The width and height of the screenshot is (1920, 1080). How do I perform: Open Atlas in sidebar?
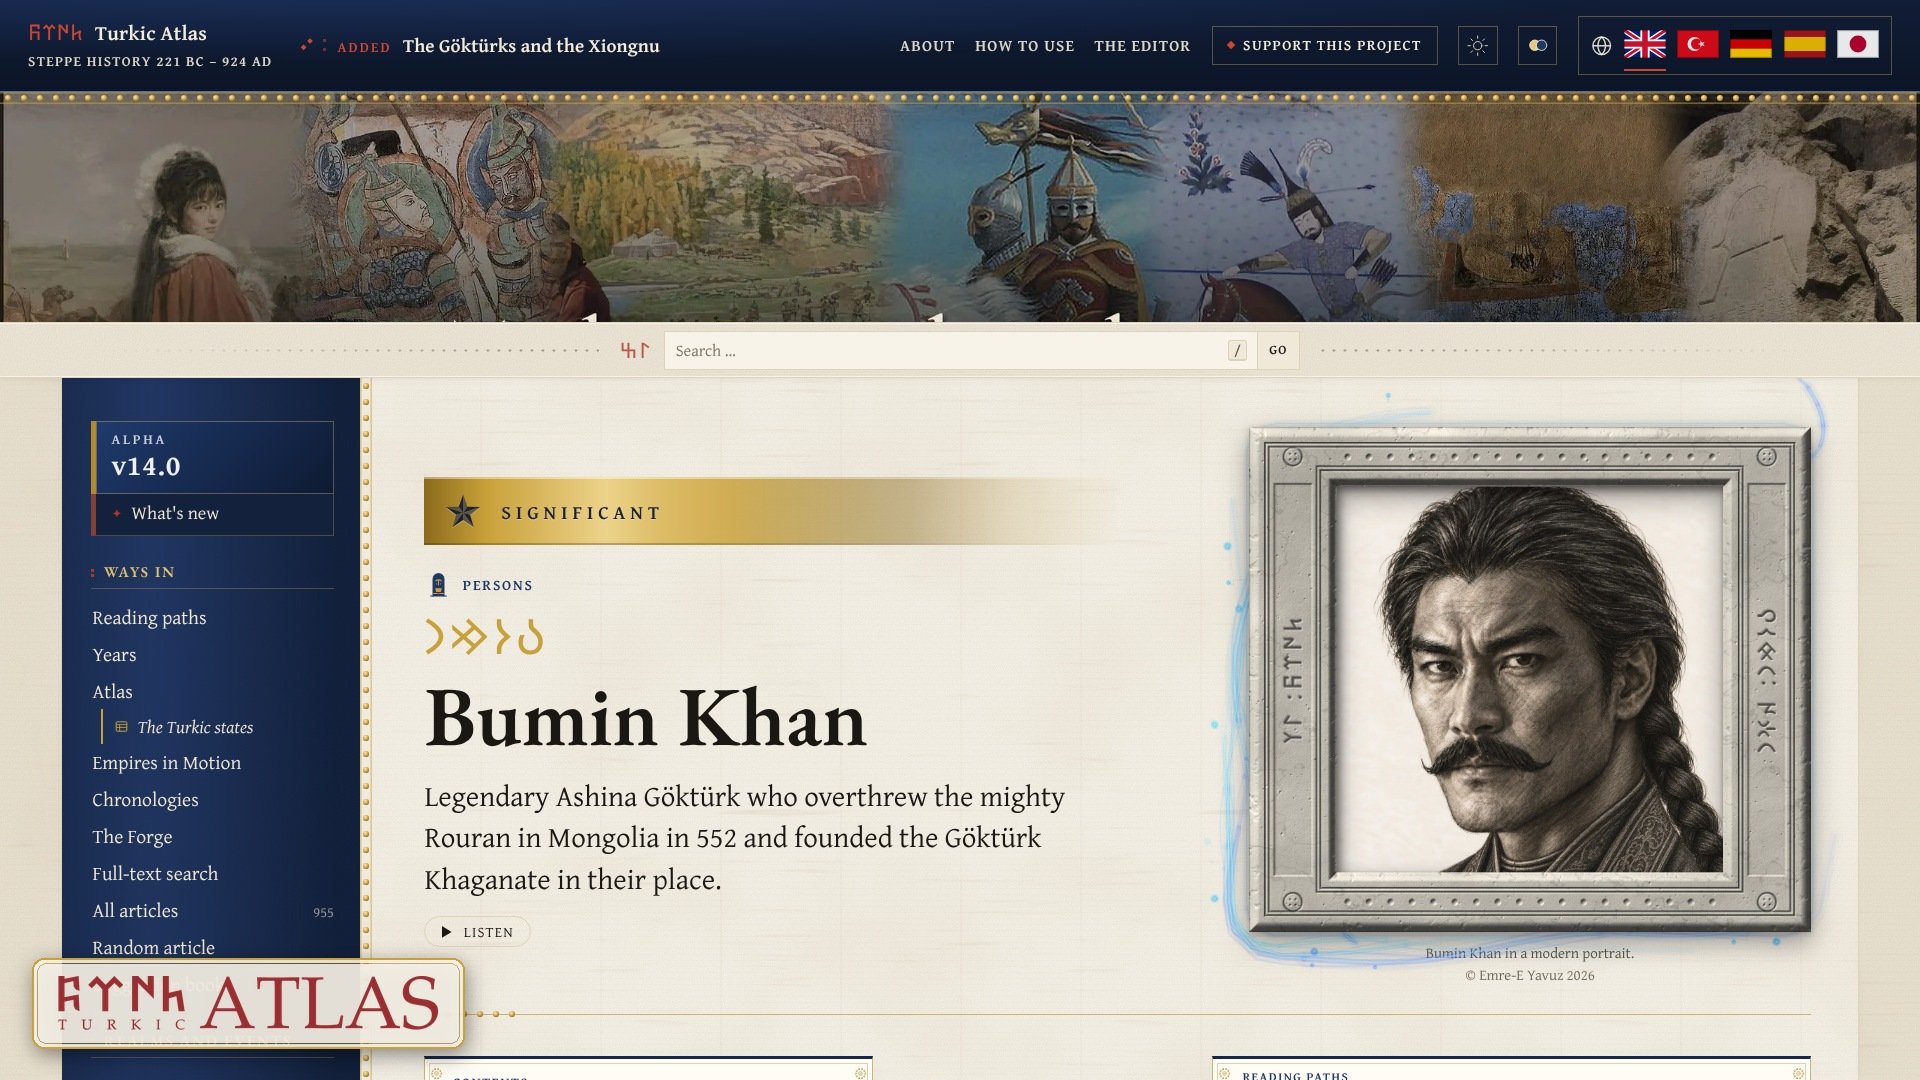pyautogui.click(x=112, y=692)
